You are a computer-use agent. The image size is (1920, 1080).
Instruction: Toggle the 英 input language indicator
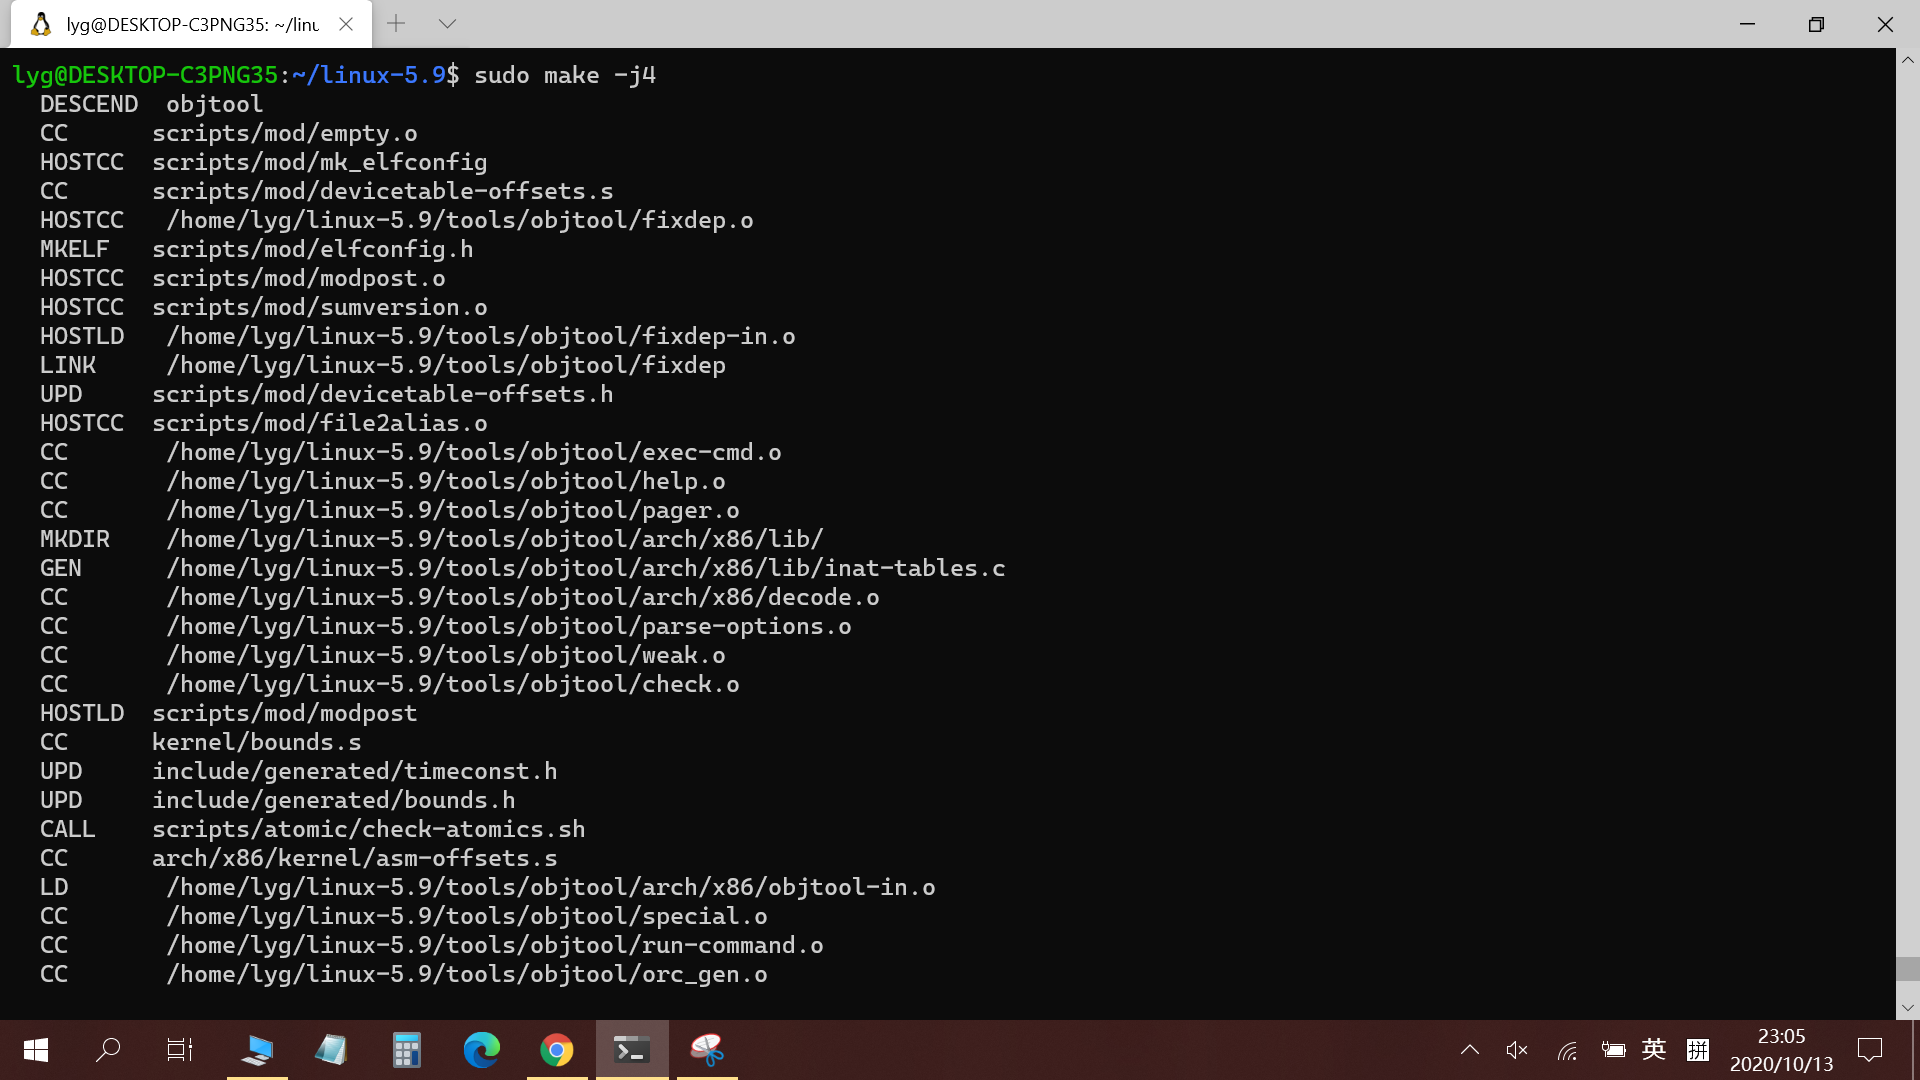[x=1654, y=1049]
